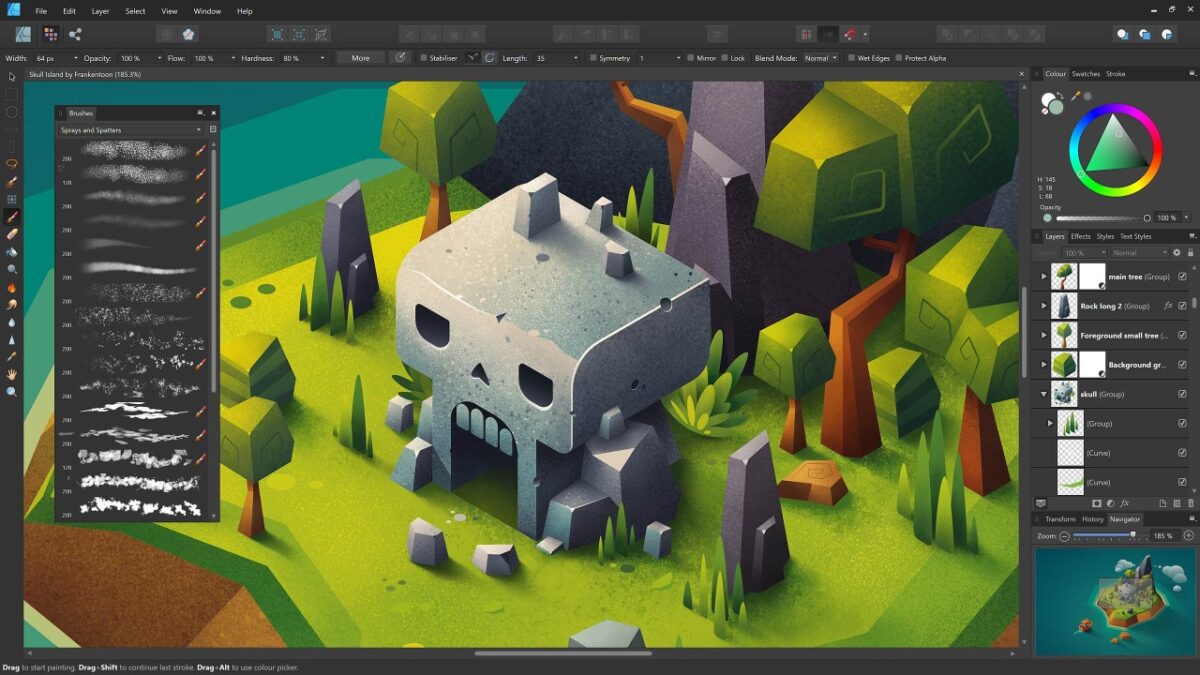Turn on Wet Edges checkbox

pyautogui.click(x=851, y=58)
